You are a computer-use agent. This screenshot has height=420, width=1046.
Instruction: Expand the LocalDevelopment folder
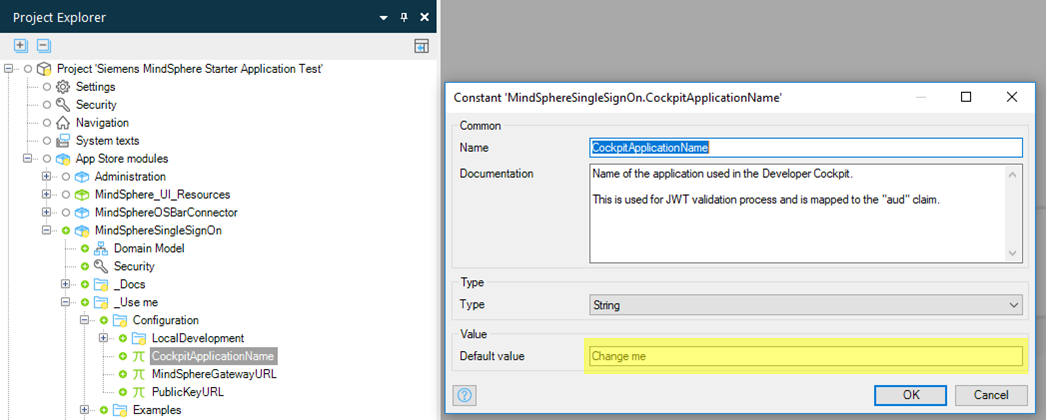click(103, 339)
